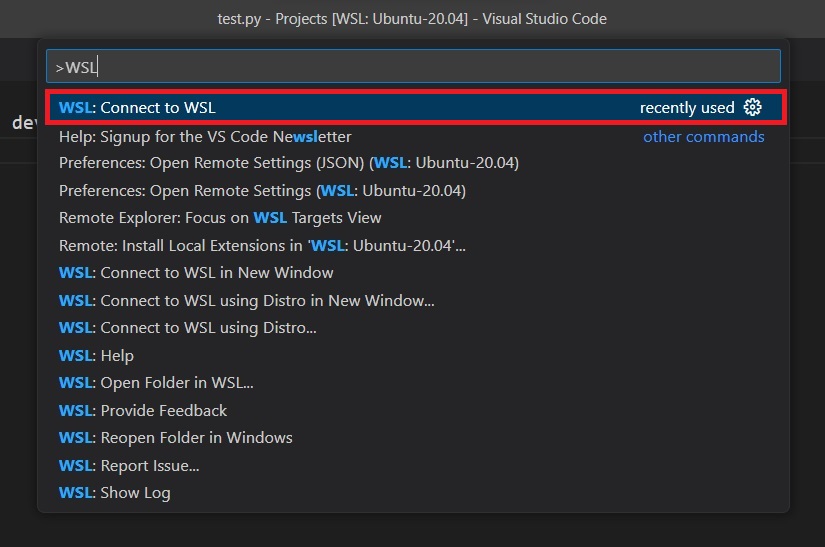The width and height of the screenshot is (825, 547).
Task: Select Connect to WSL using Distro in New Window
Action: [413, 301]
